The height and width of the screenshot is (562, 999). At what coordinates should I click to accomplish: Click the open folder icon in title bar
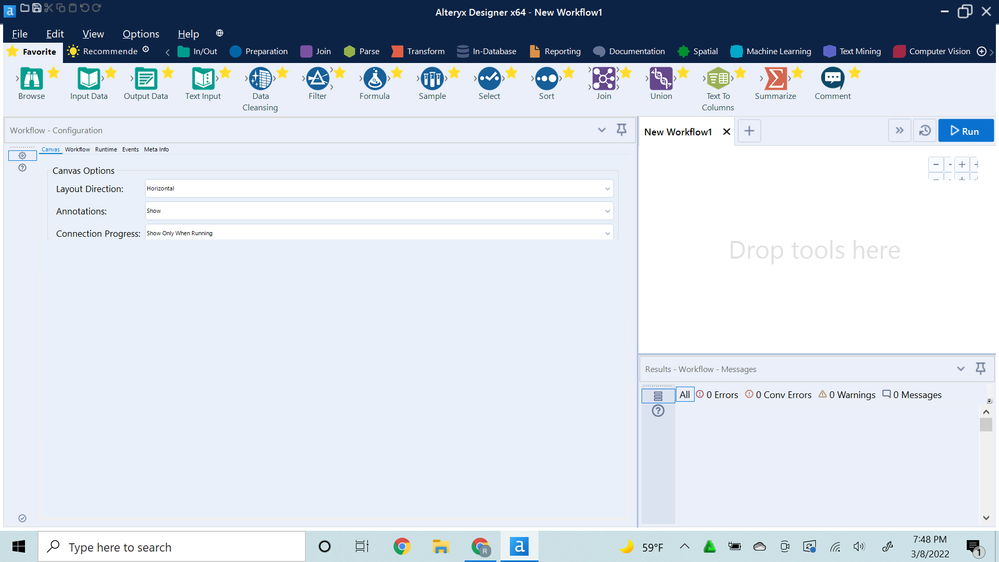click(x=24, y=8)
